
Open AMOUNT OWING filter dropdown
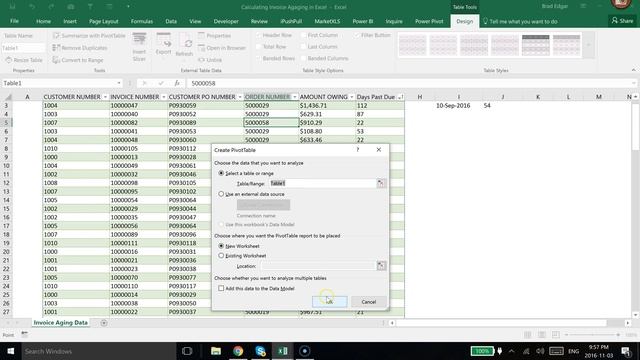pos(351,97)
